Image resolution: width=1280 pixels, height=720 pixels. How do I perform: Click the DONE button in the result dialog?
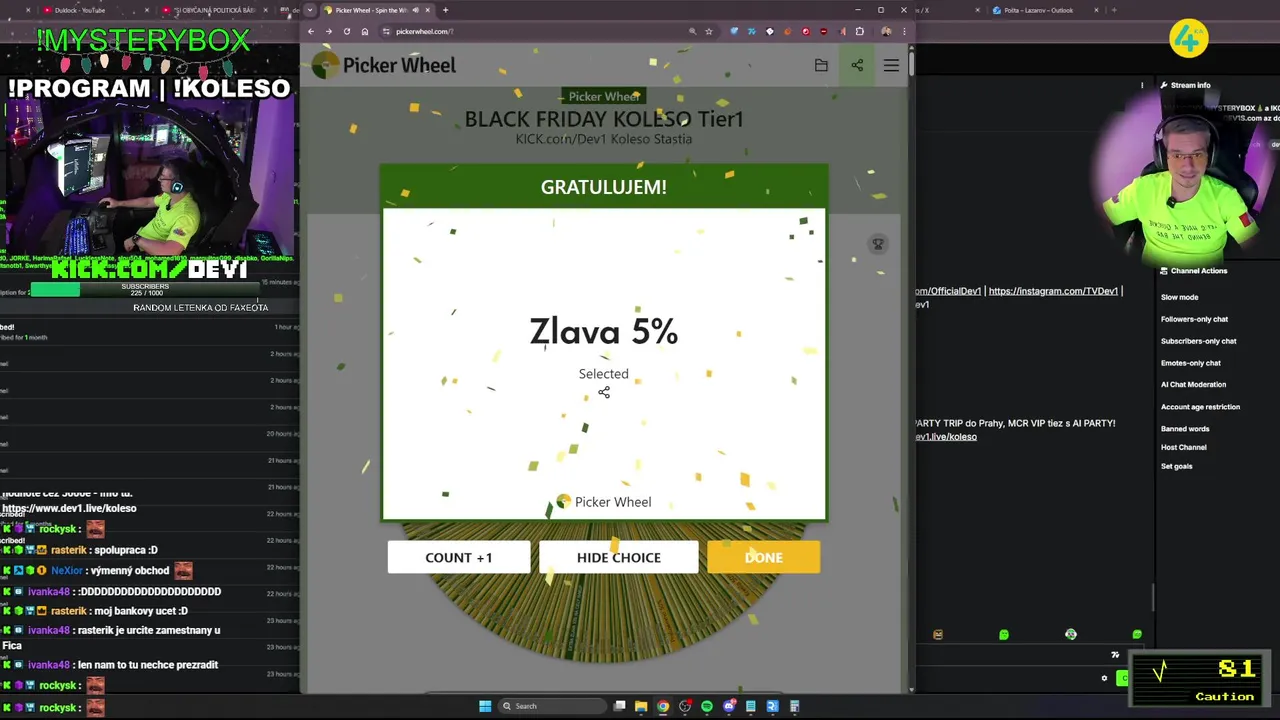pos(763,557)
